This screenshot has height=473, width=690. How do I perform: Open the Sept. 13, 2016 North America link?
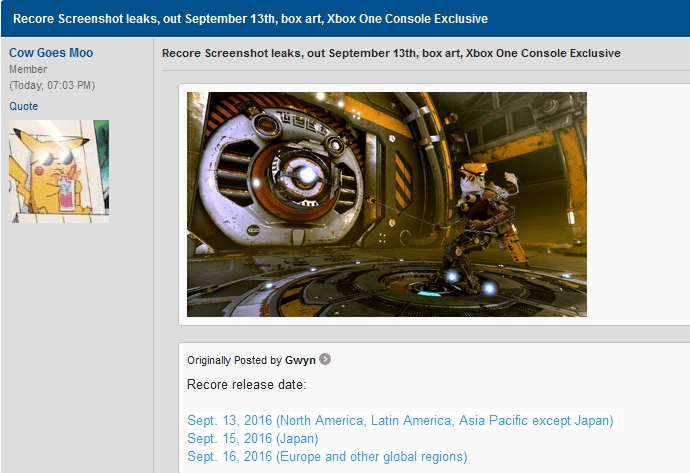click(x=400, y=420)
